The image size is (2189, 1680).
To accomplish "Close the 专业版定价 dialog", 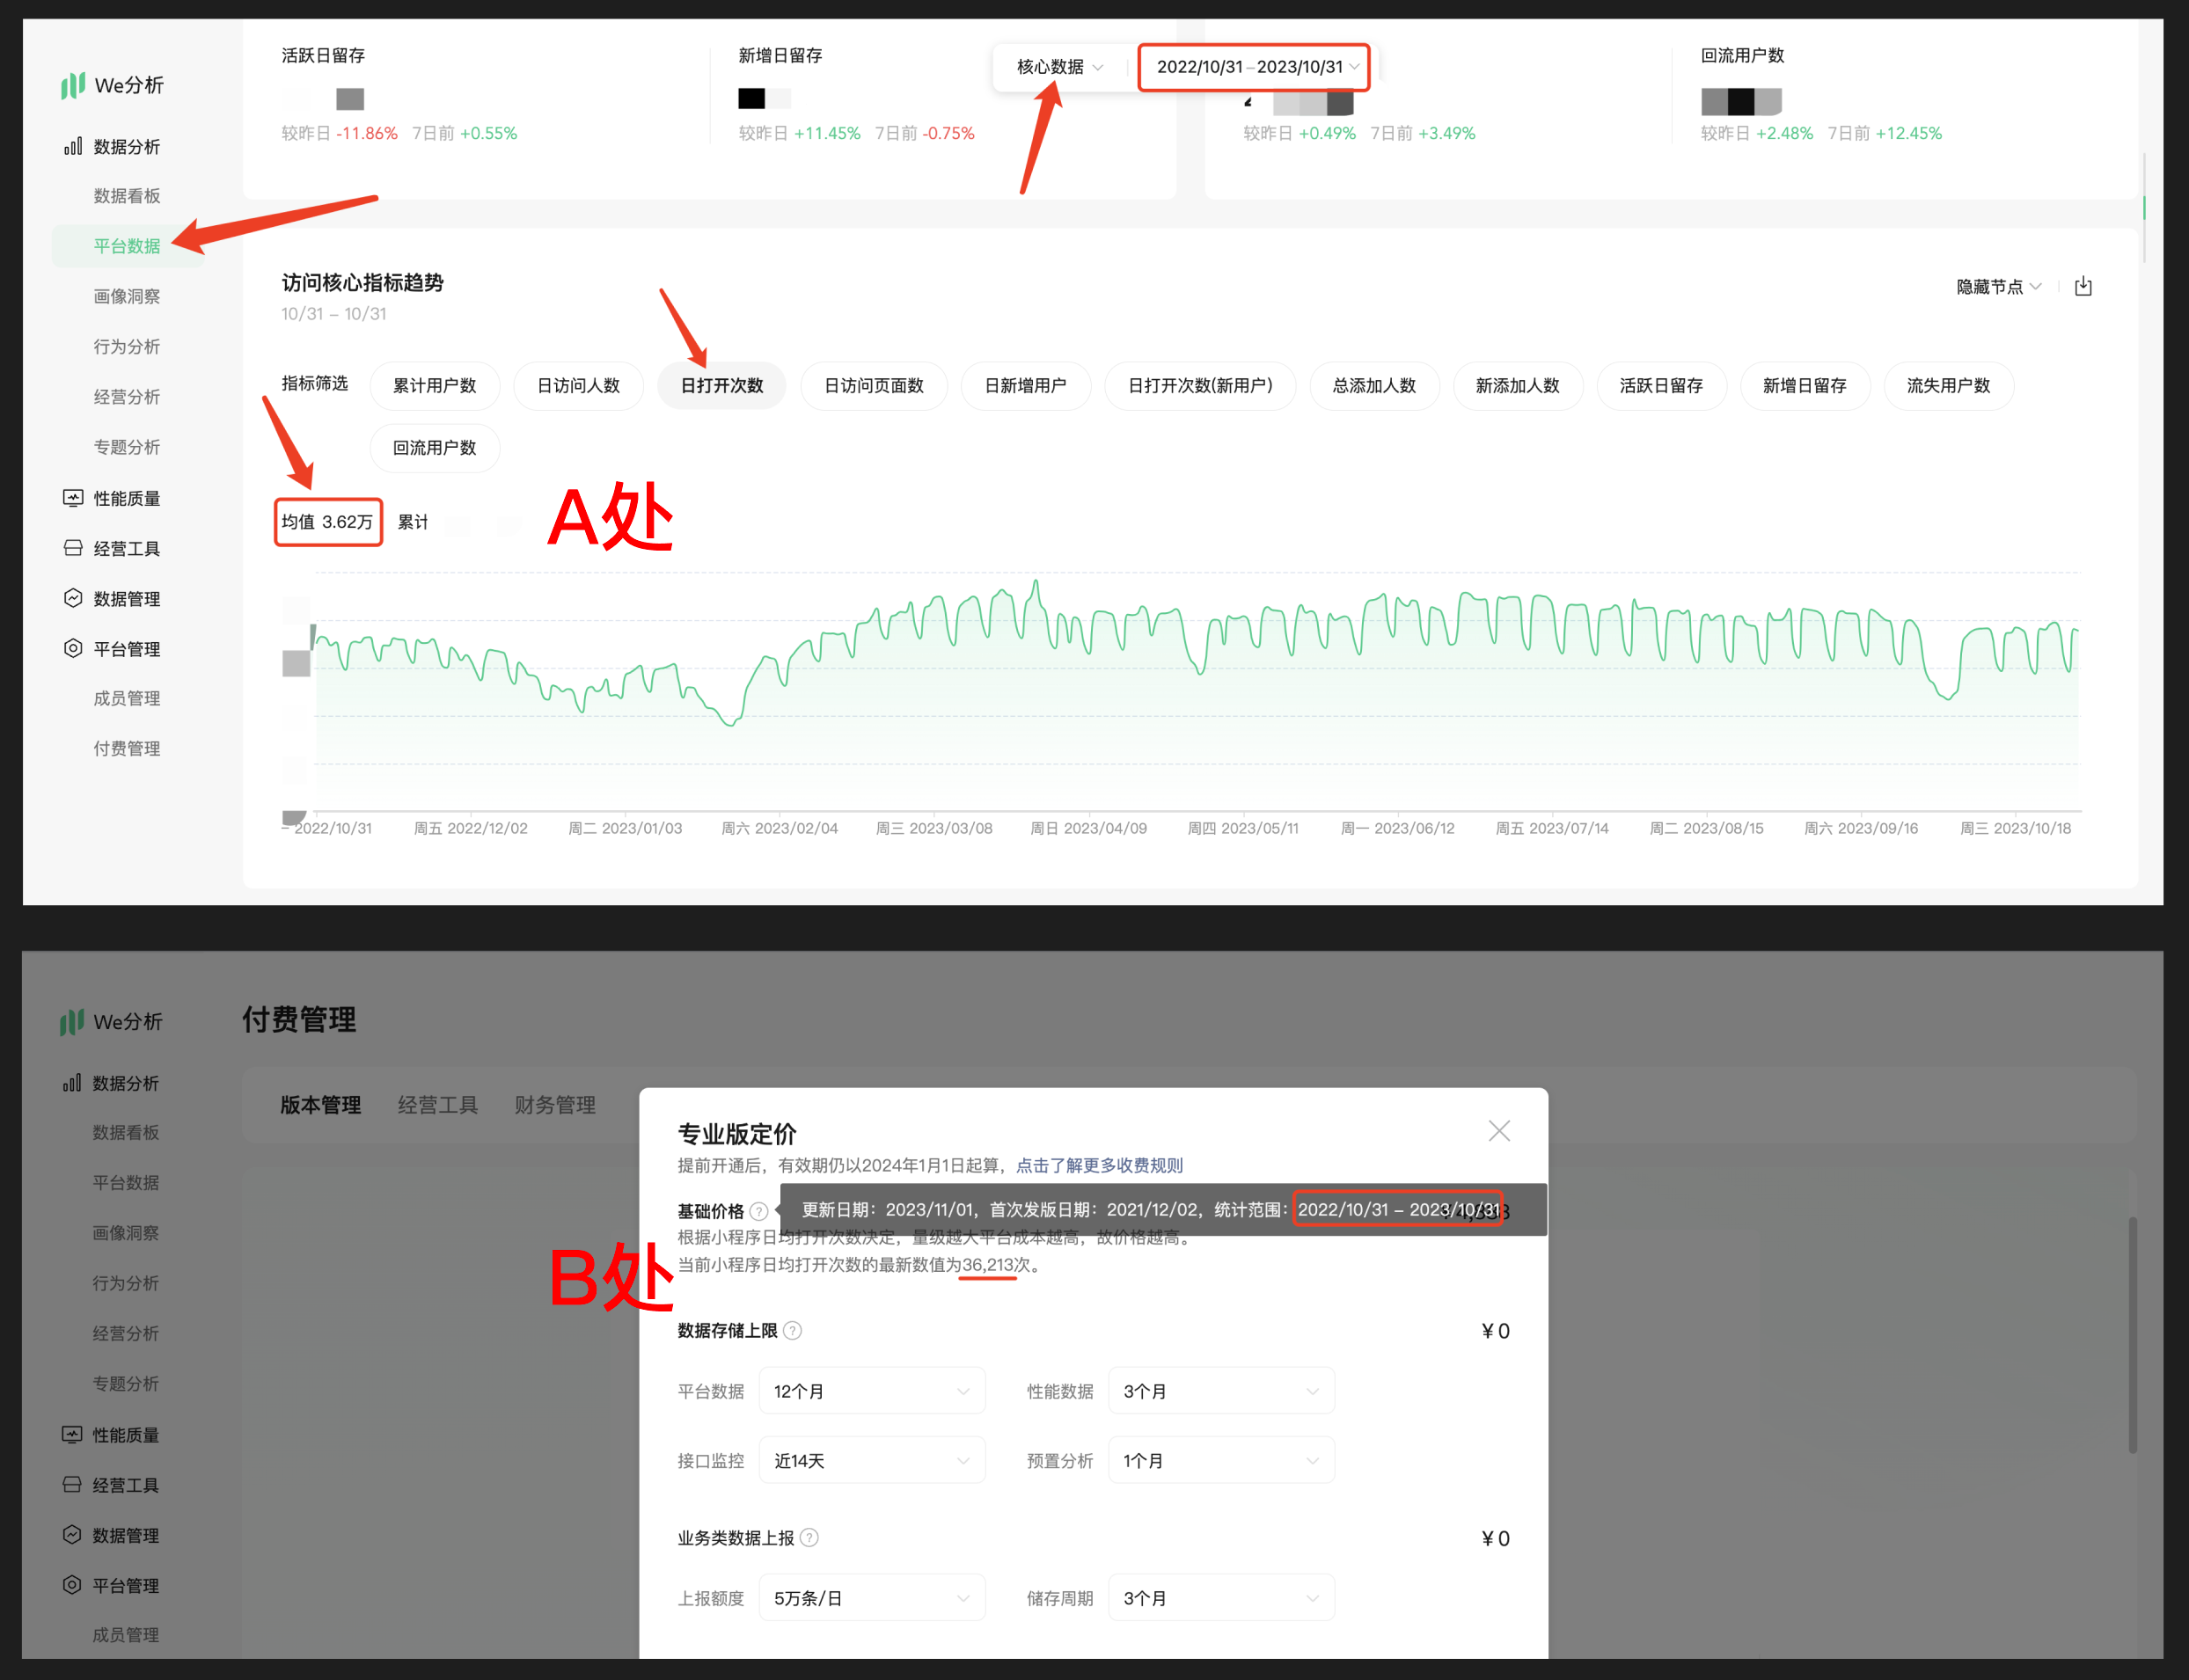I will pyautogui.click(x=1498, y=1131).
